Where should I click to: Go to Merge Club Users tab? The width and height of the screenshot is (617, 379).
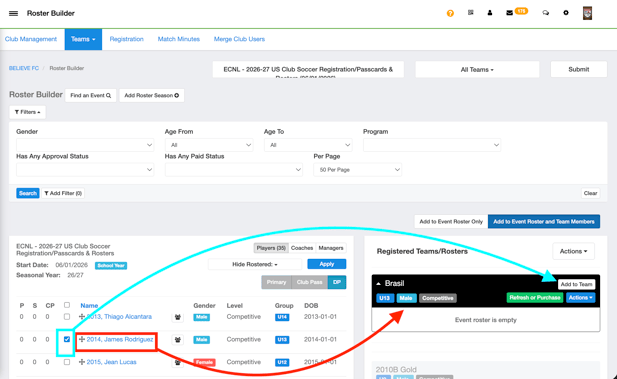pos(239,39)
